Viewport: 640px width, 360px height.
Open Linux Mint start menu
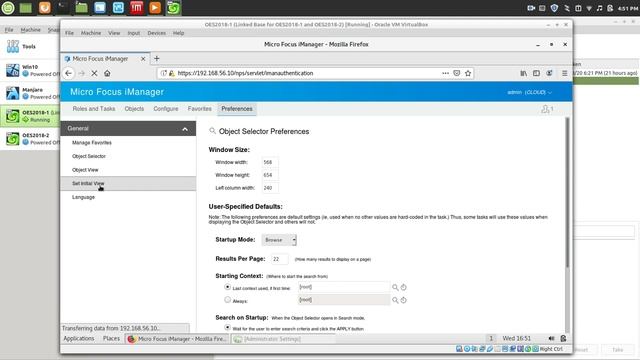pyautogui.click(x=8, y=8)
